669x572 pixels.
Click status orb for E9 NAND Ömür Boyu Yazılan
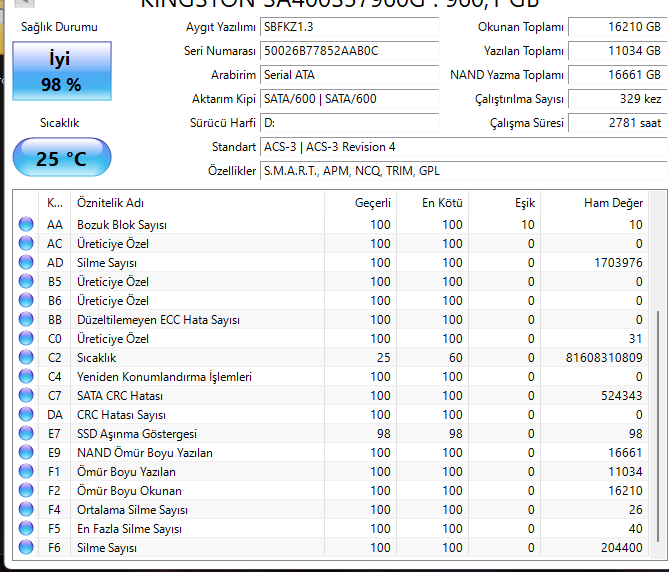[x=26, y=452]
